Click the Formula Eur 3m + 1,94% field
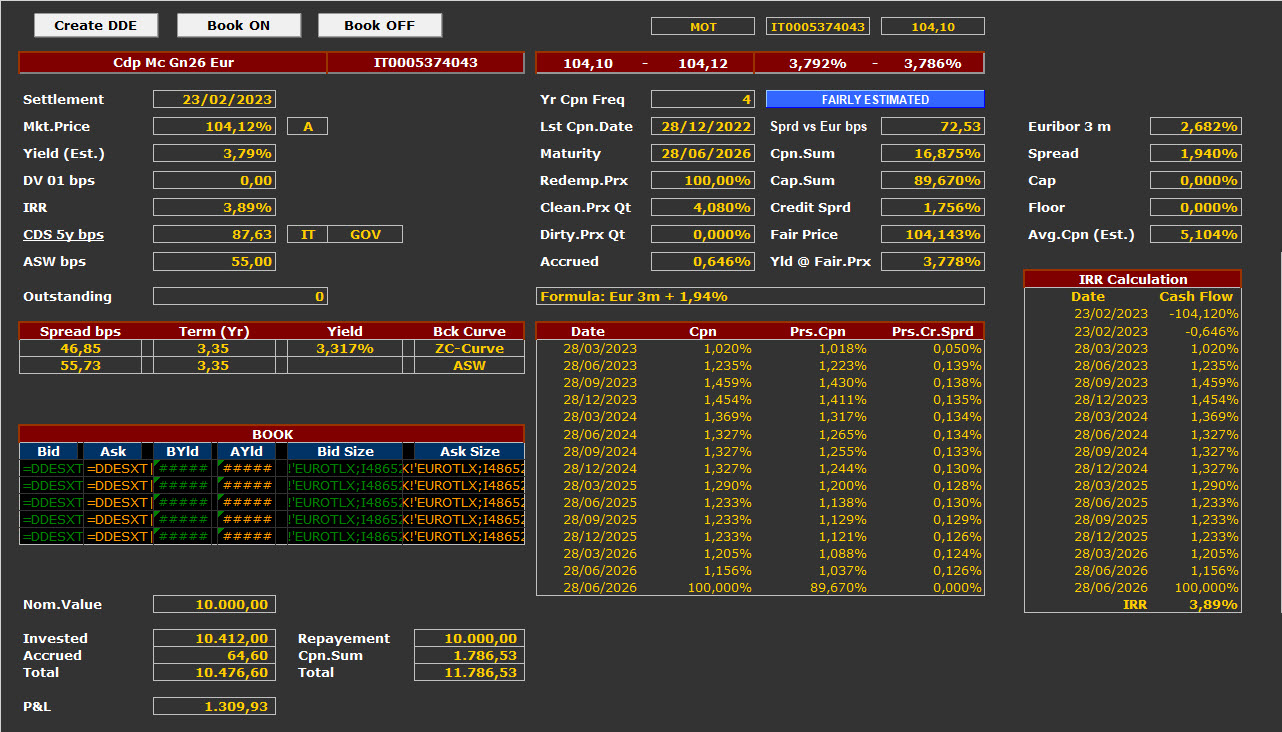Image resolution: width=1282 pixels, height=732 pixels. [760, 297]
